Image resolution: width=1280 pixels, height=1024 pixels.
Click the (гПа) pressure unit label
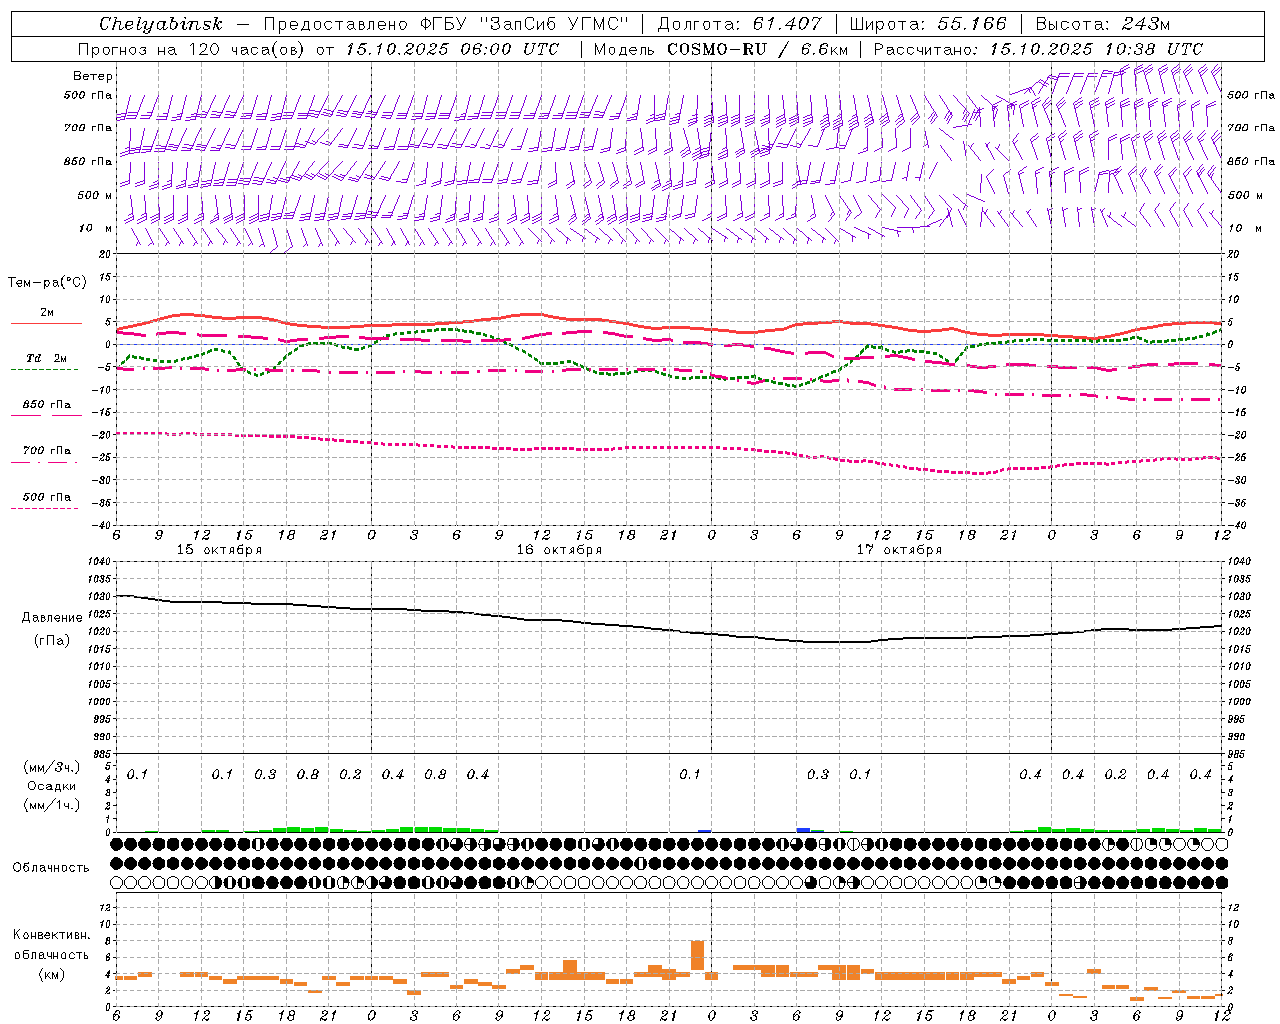(52, 640)
